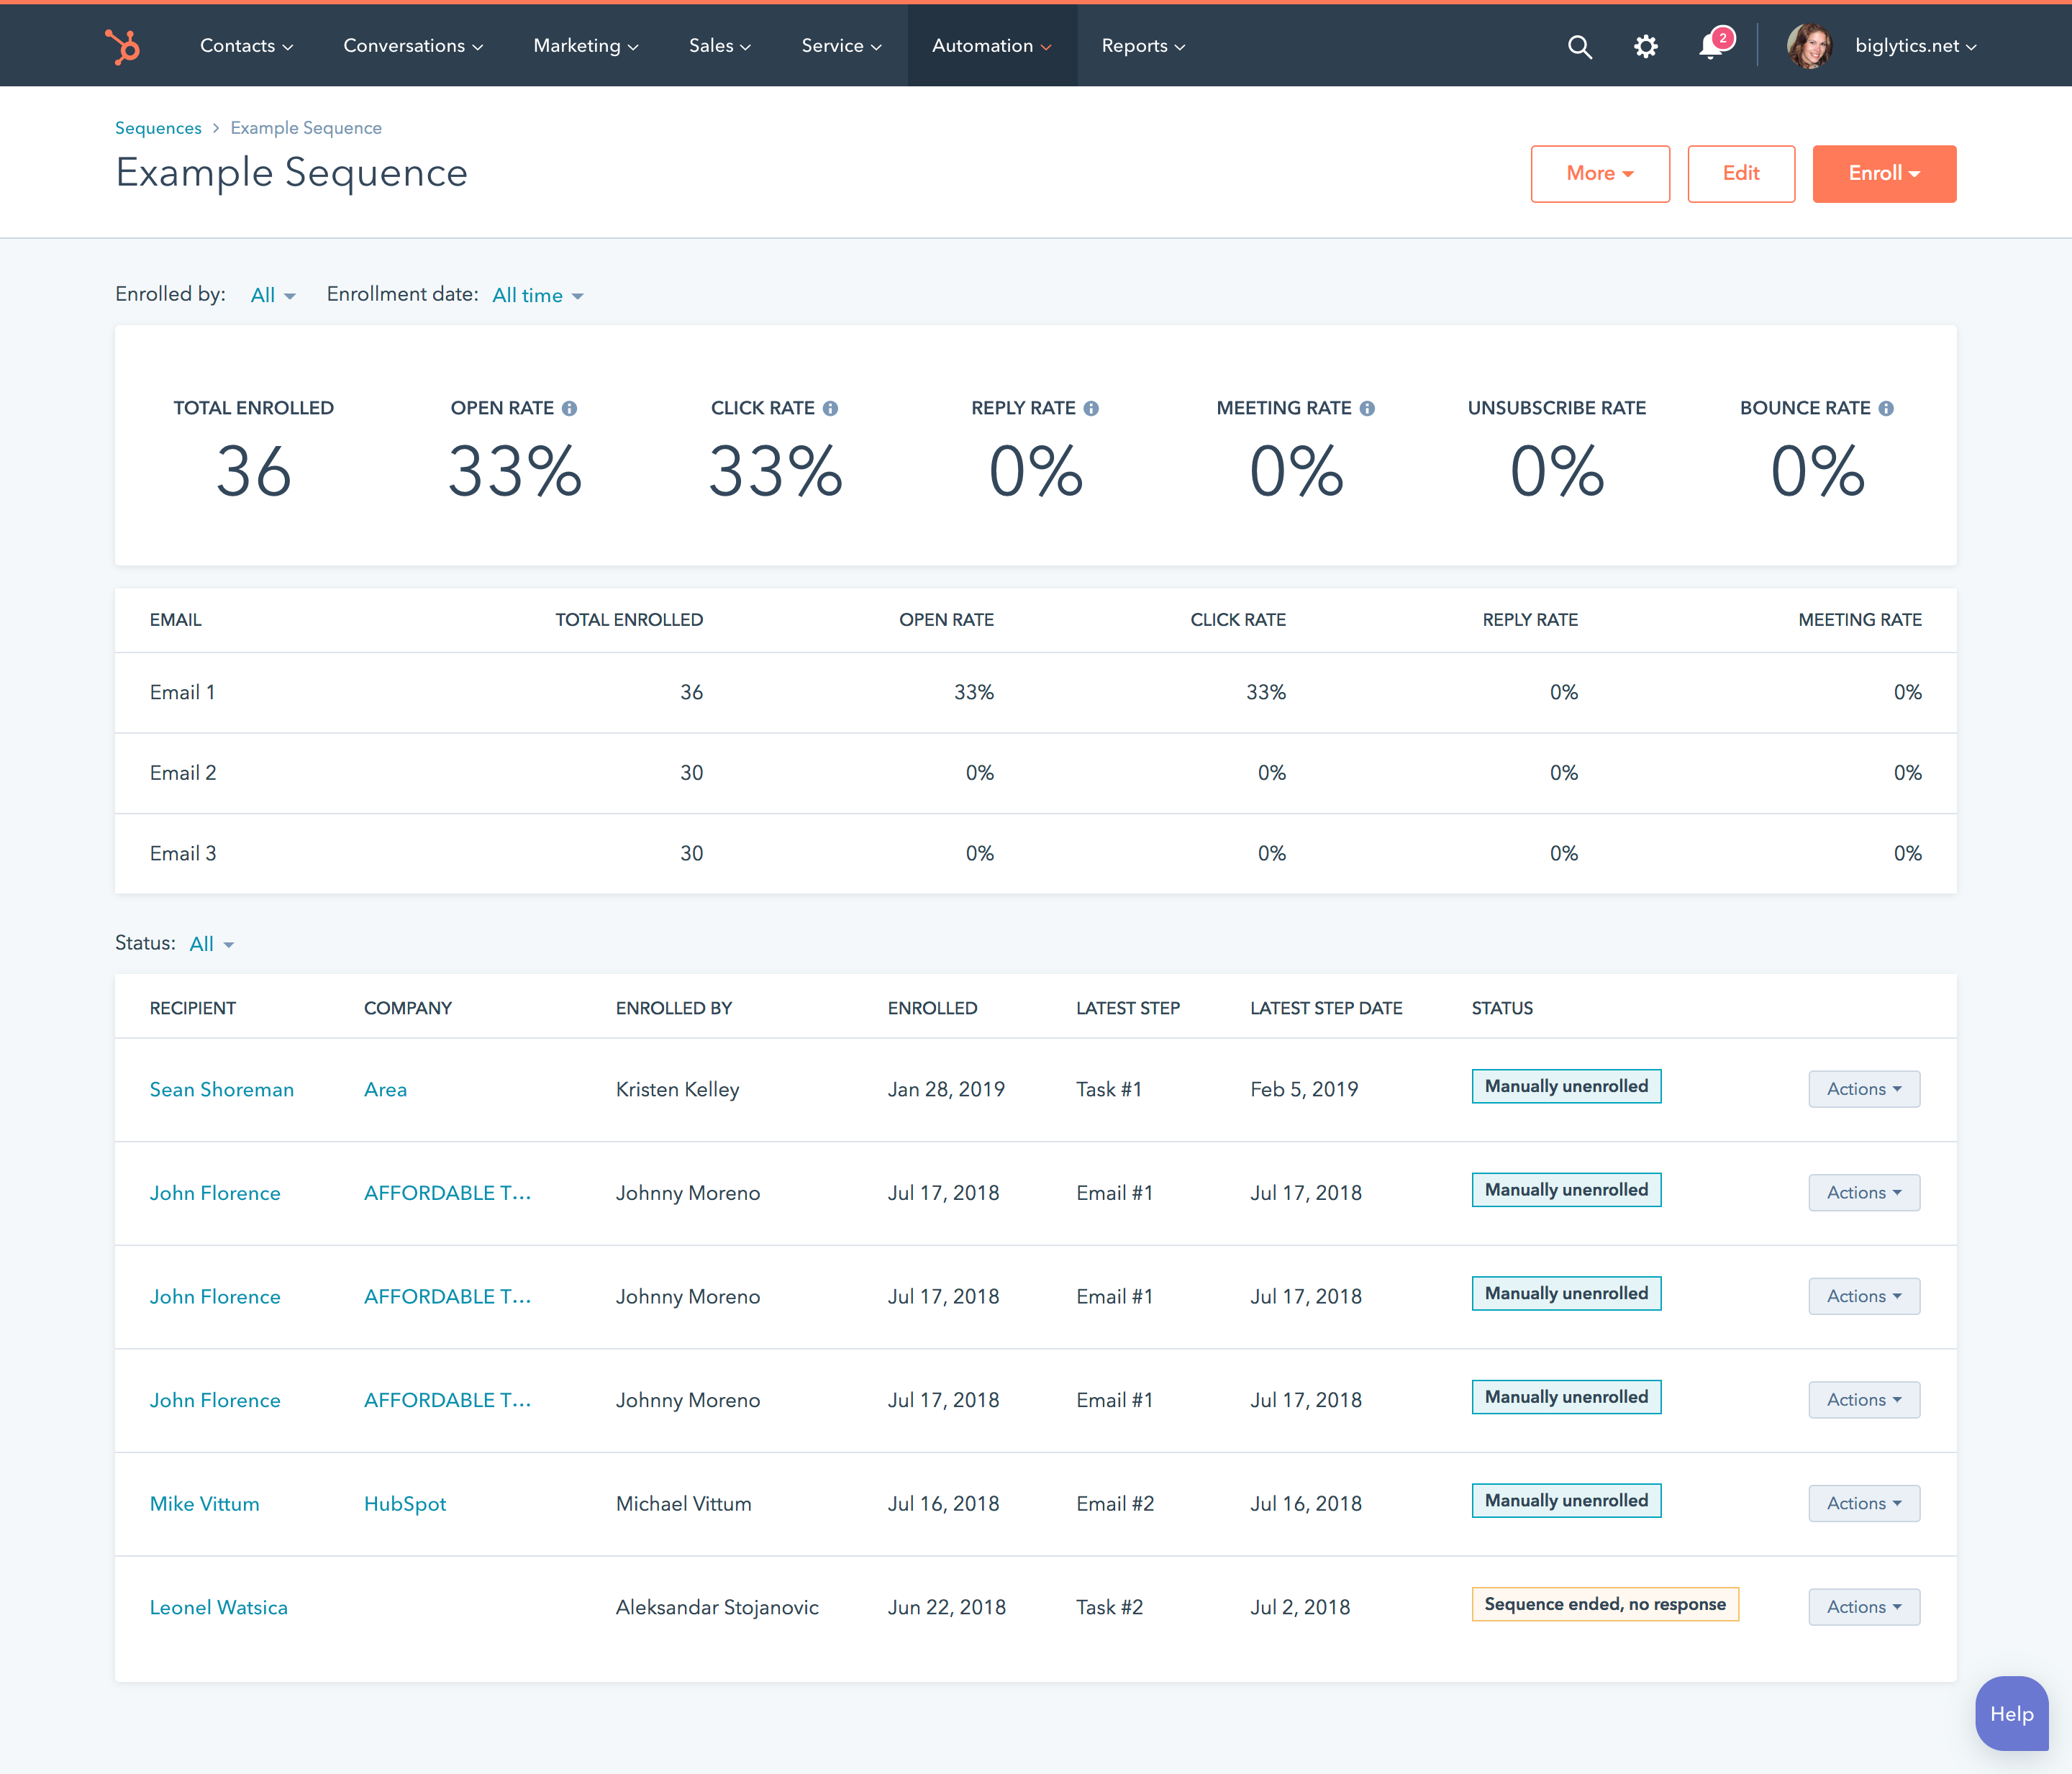Click info icon next to Bounce Rate
The height and width of the screenshot is (1774, 2072).
(1886, 408)
